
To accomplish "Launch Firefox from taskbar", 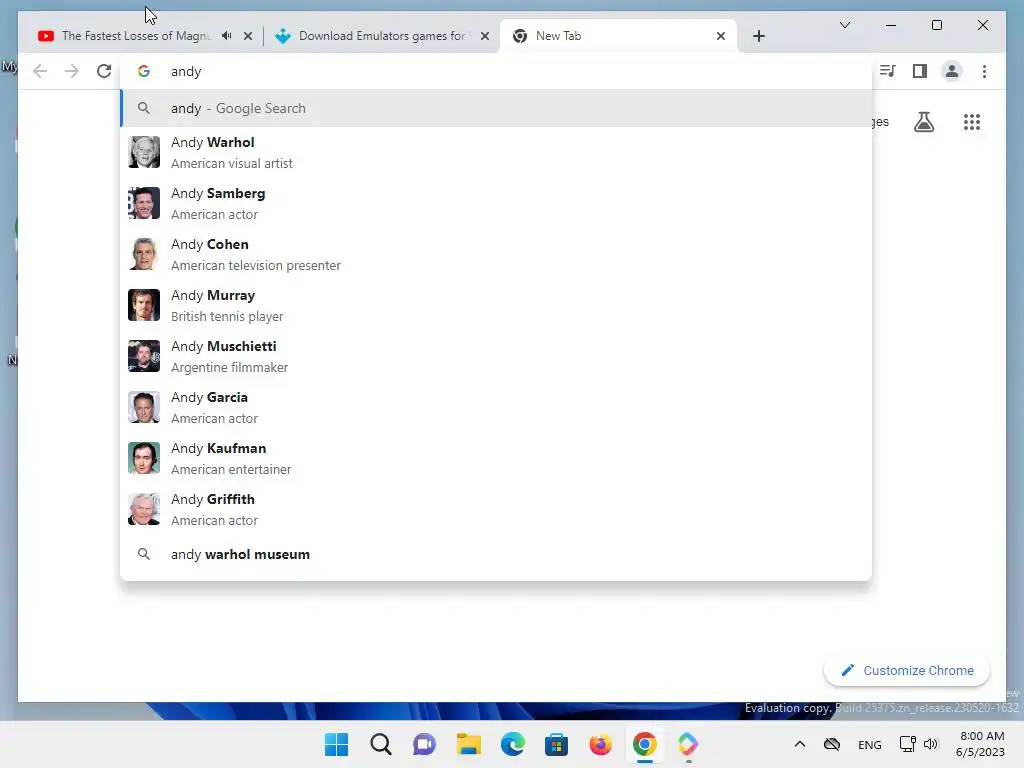I will 600,744.
